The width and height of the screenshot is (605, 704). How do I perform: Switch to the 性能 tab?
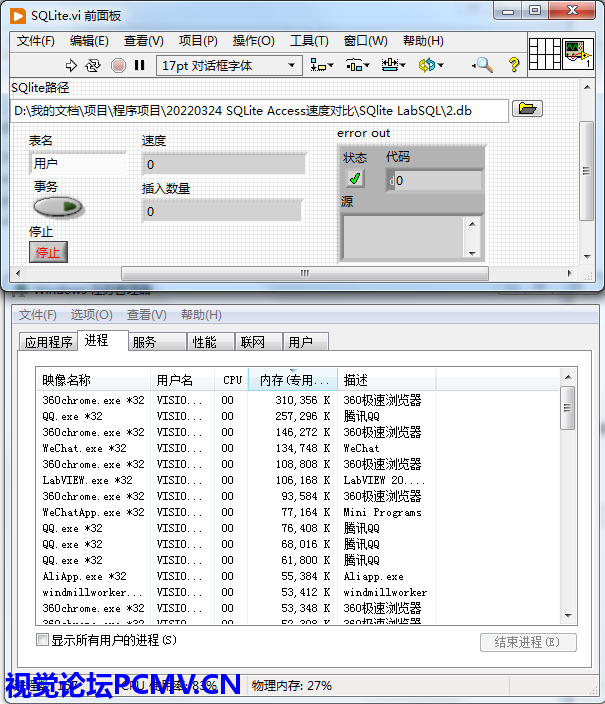tap(205, 342)
